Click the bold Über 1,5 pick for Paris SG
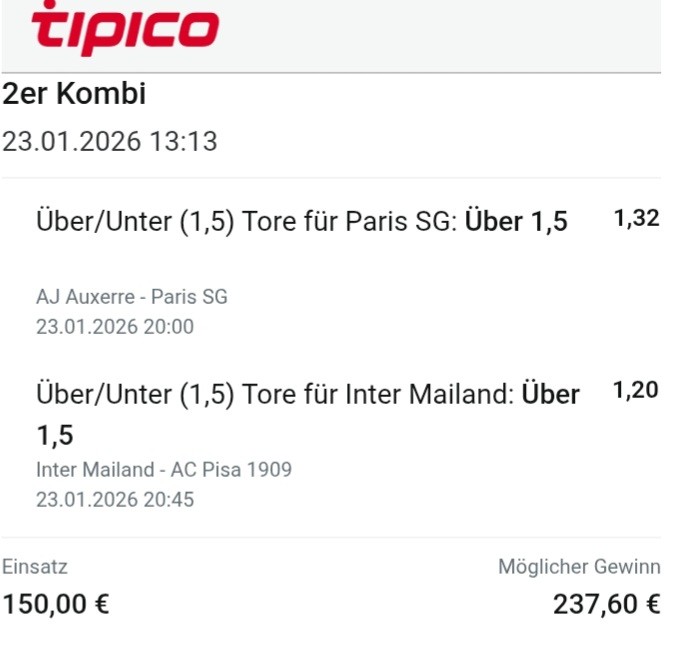Viewport: 675px width, 656px height. [x=517, y=221]
